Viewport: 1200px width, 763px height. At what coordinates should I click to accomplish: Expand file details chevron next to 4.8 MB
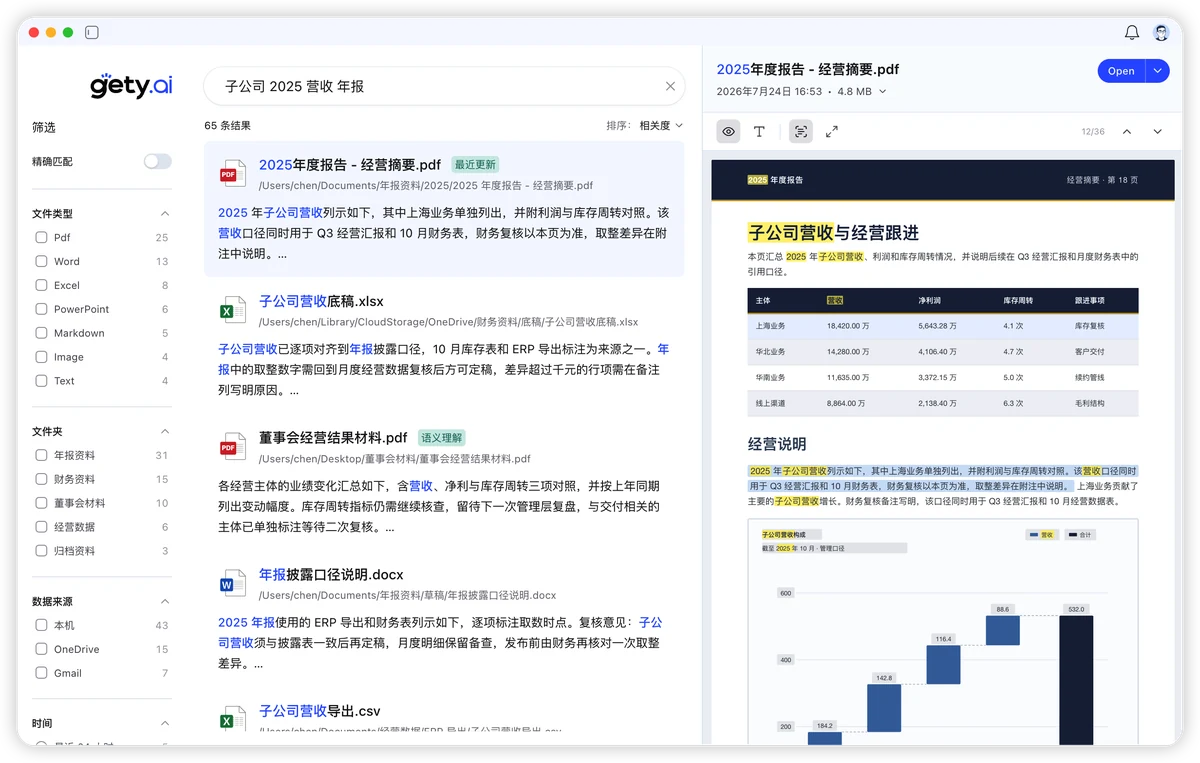click(883, 91)
